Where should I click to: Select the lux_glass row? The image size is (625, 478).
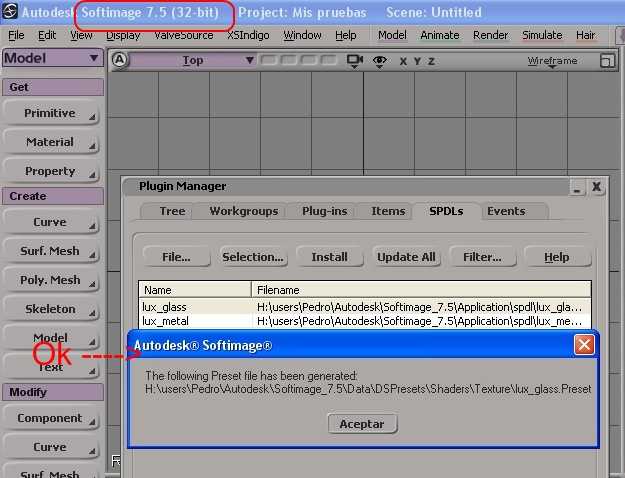pos(364,307)
